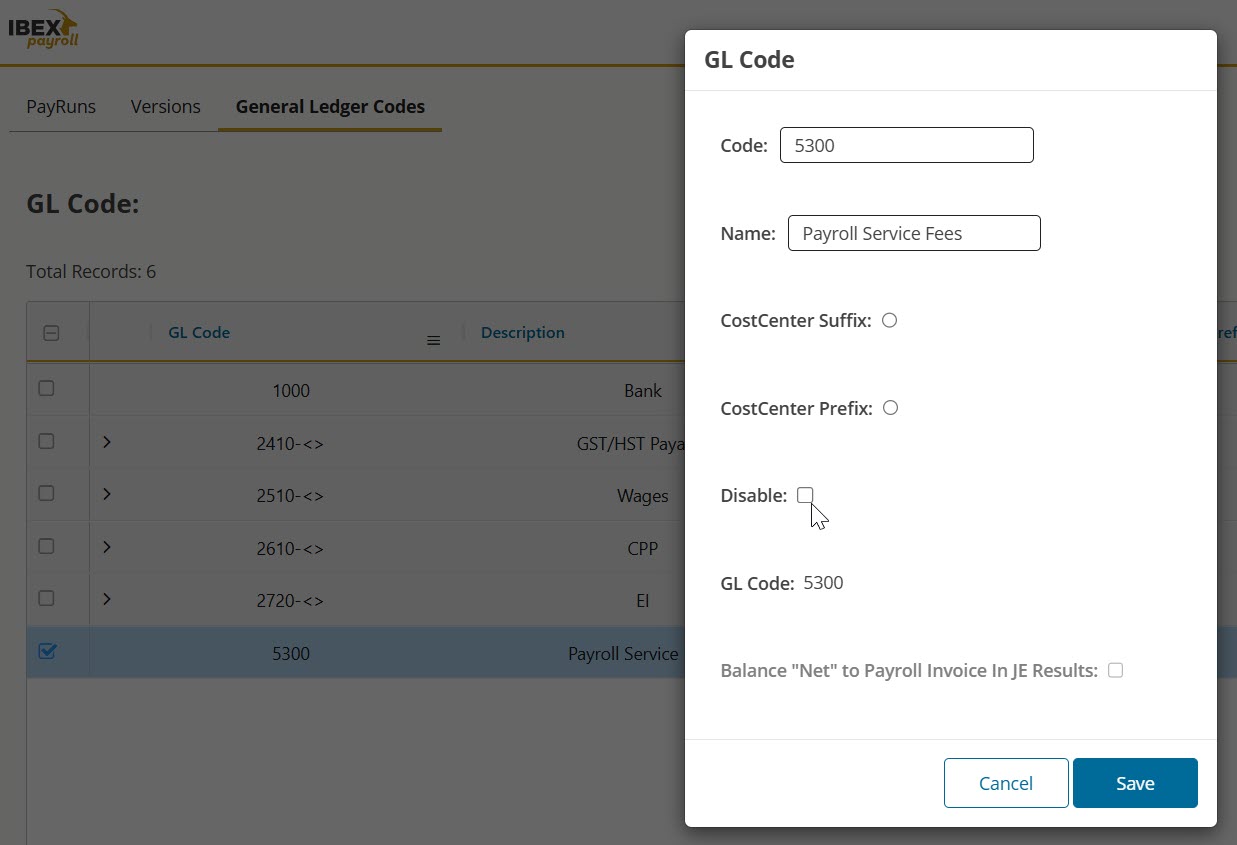1237x845 pixels.
Task: Check the row checkbox for 1000 Bank
Action: [x=46, y=388]
